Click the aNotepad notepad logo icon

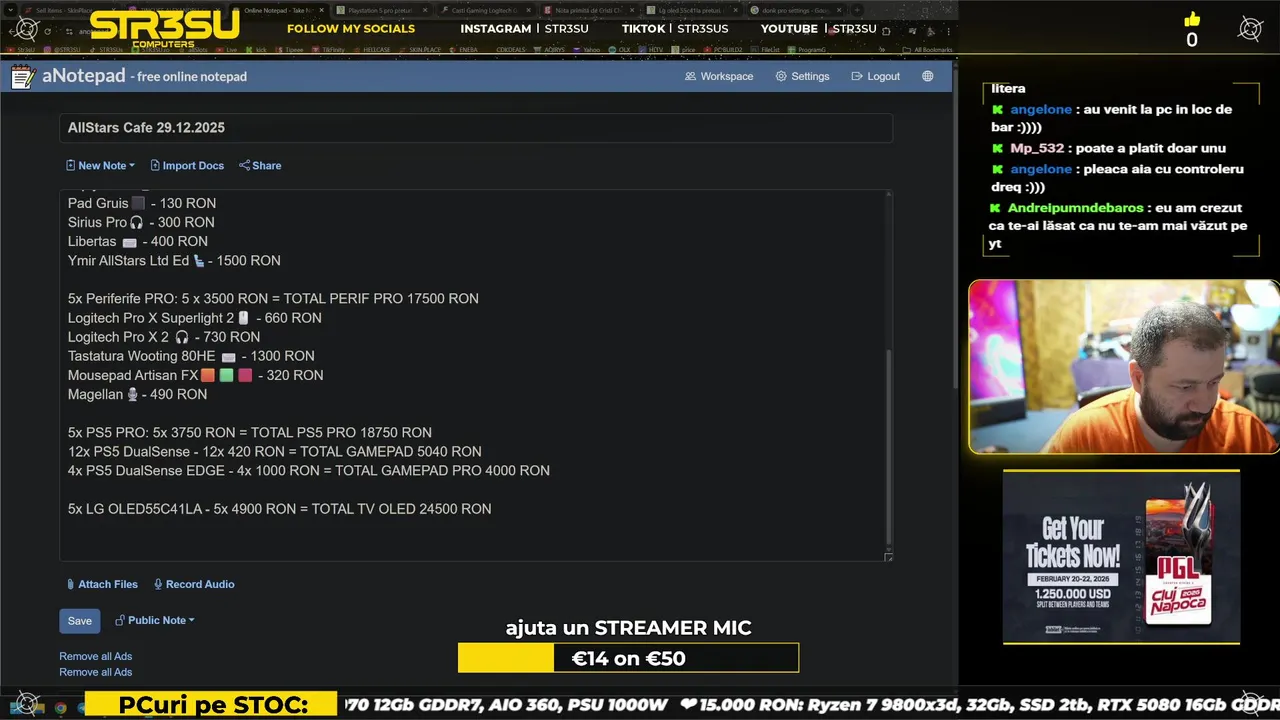pyautogui.click(x=23, y=76)
